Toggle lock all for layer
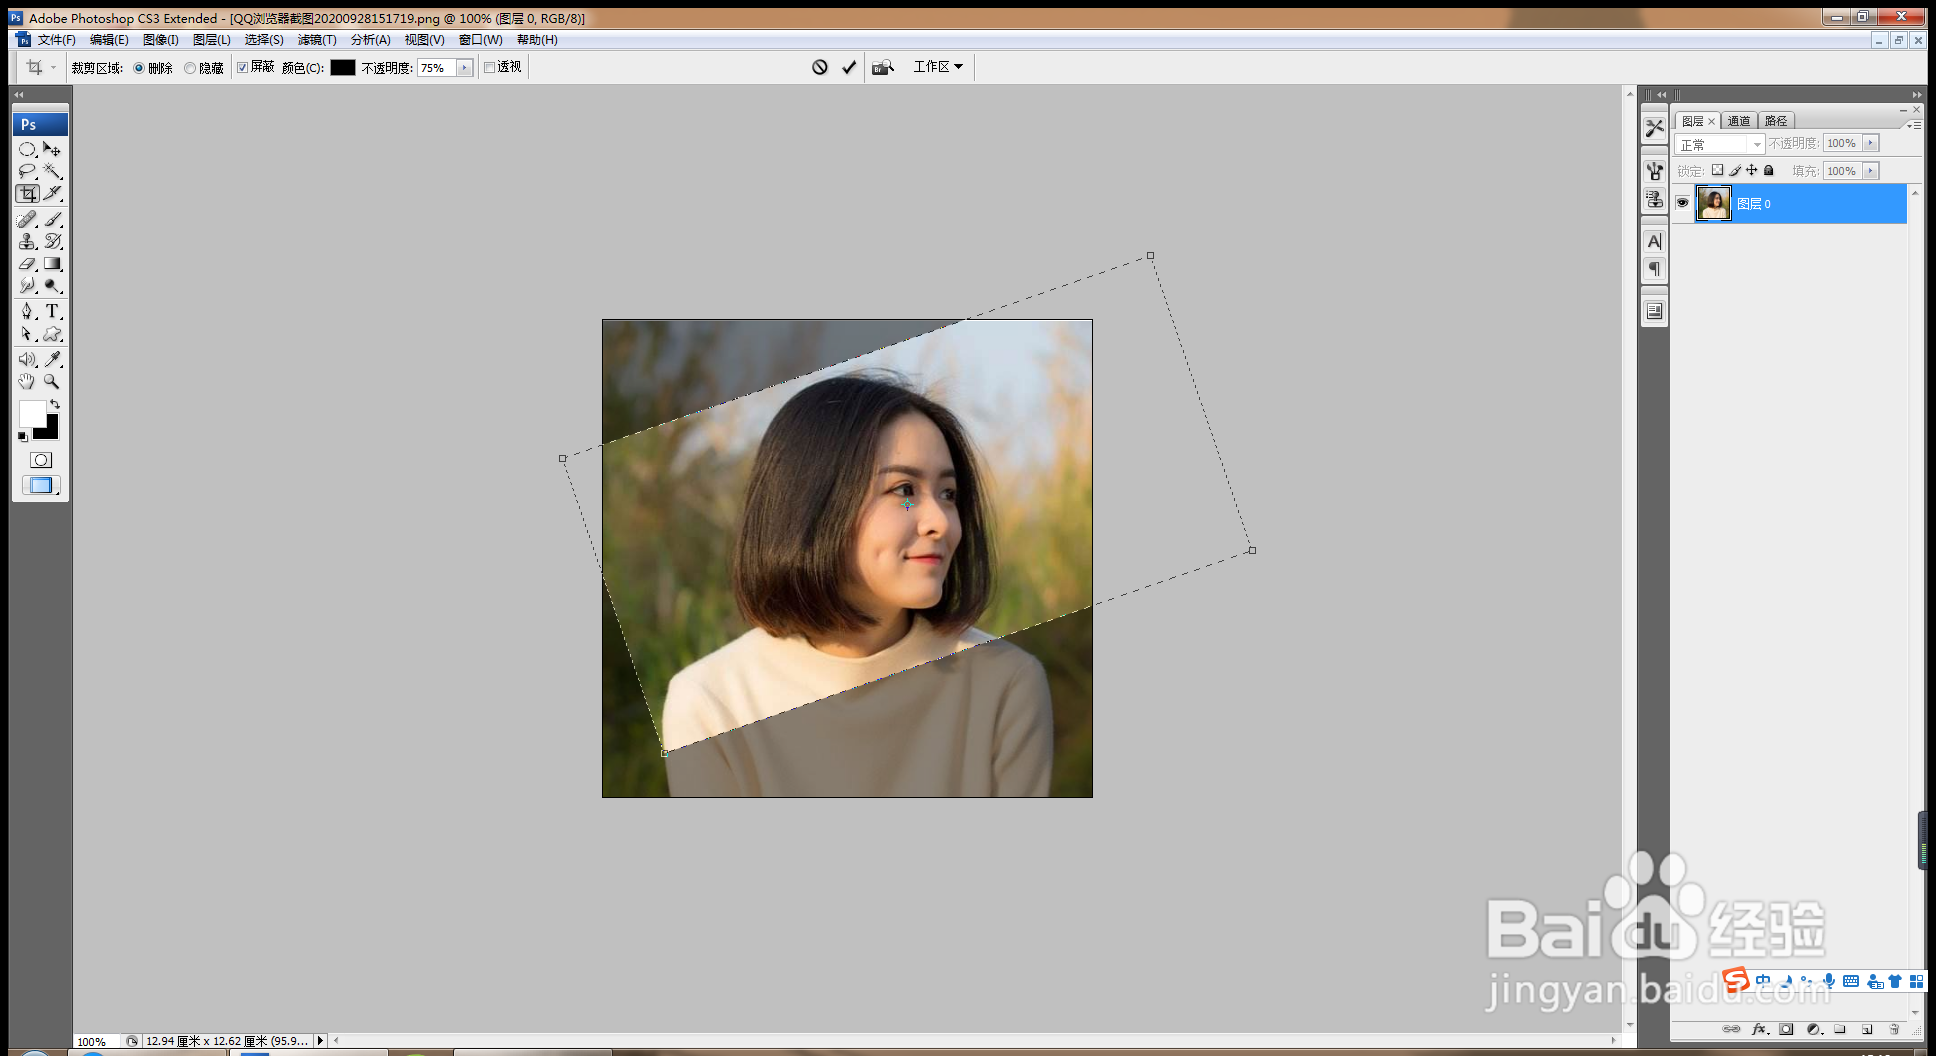The image size is (1936, 1056). (1768, 170)
